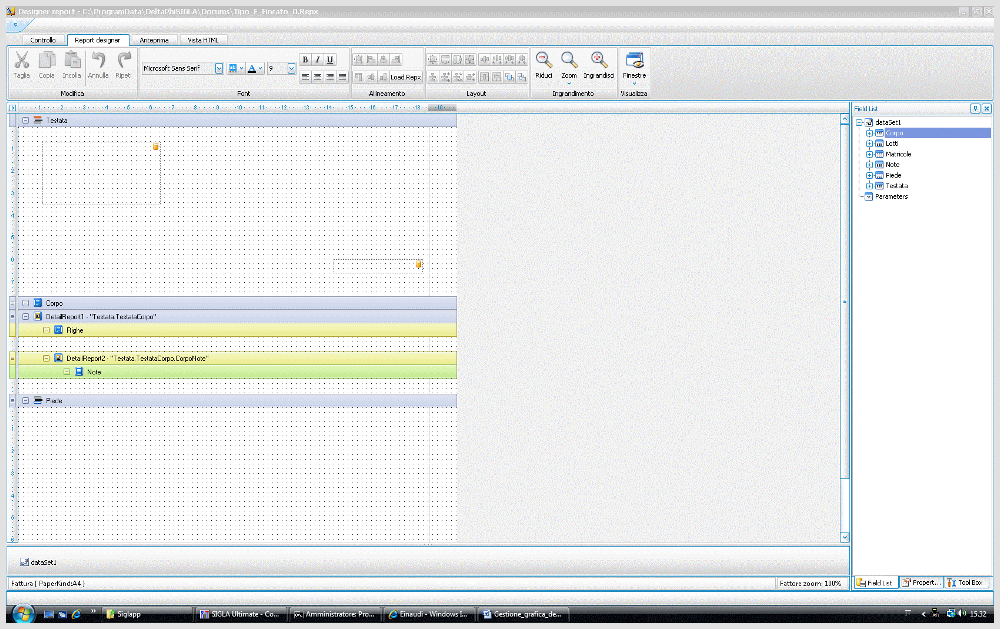Open the SIGLA Ultimate taskbar item

241,614
